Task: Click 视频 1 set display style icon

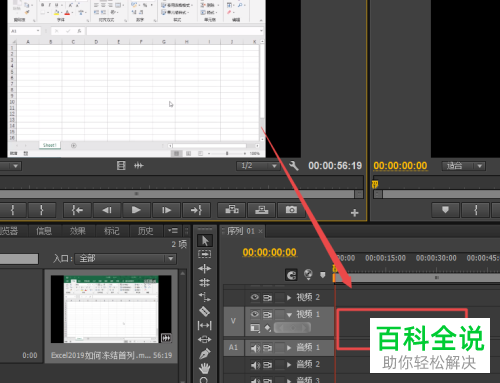Action: pos(255,328)
